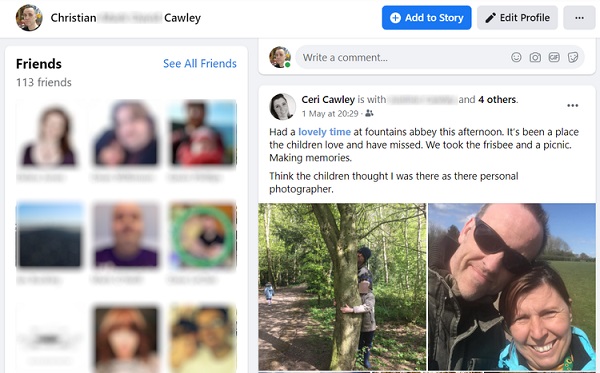Click the post audience friends icon

point(369,113)
